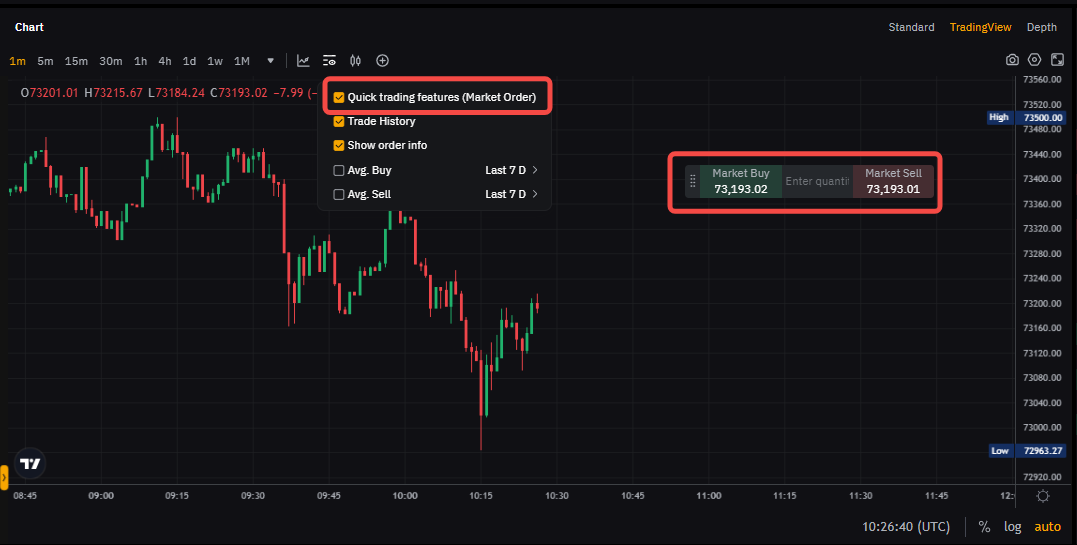
Task: Click the Market Sell 73,193.01 button
Action: point(893,181)
